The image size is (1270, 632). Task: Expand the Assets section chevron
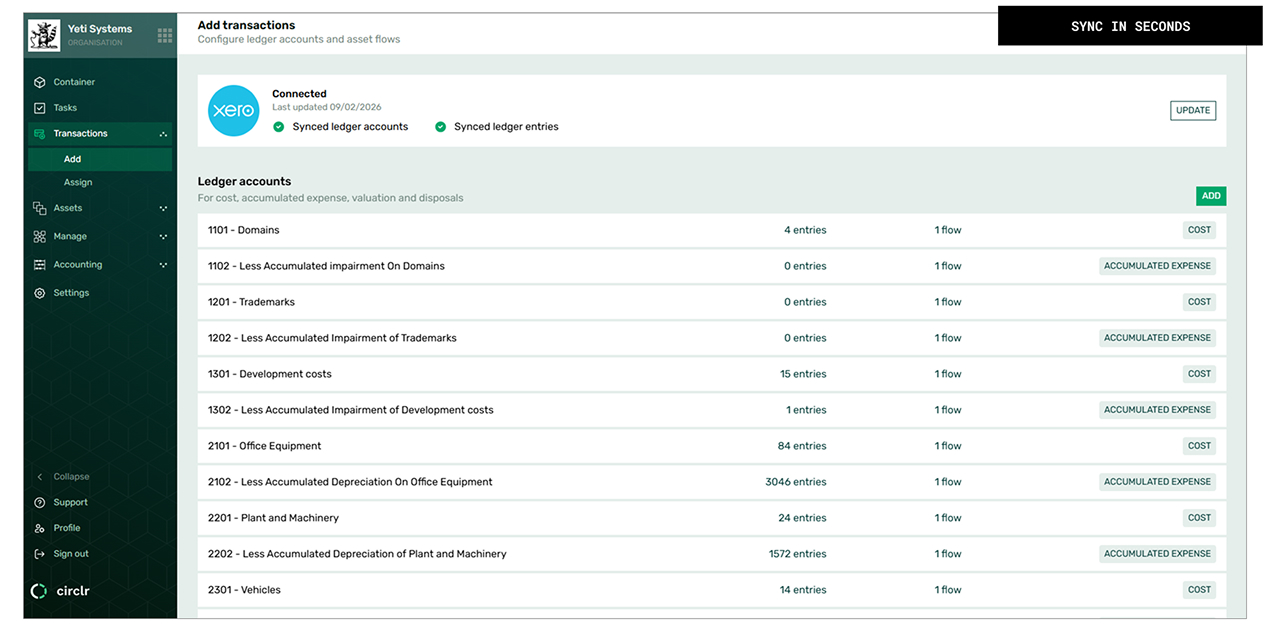coord(163,208)
